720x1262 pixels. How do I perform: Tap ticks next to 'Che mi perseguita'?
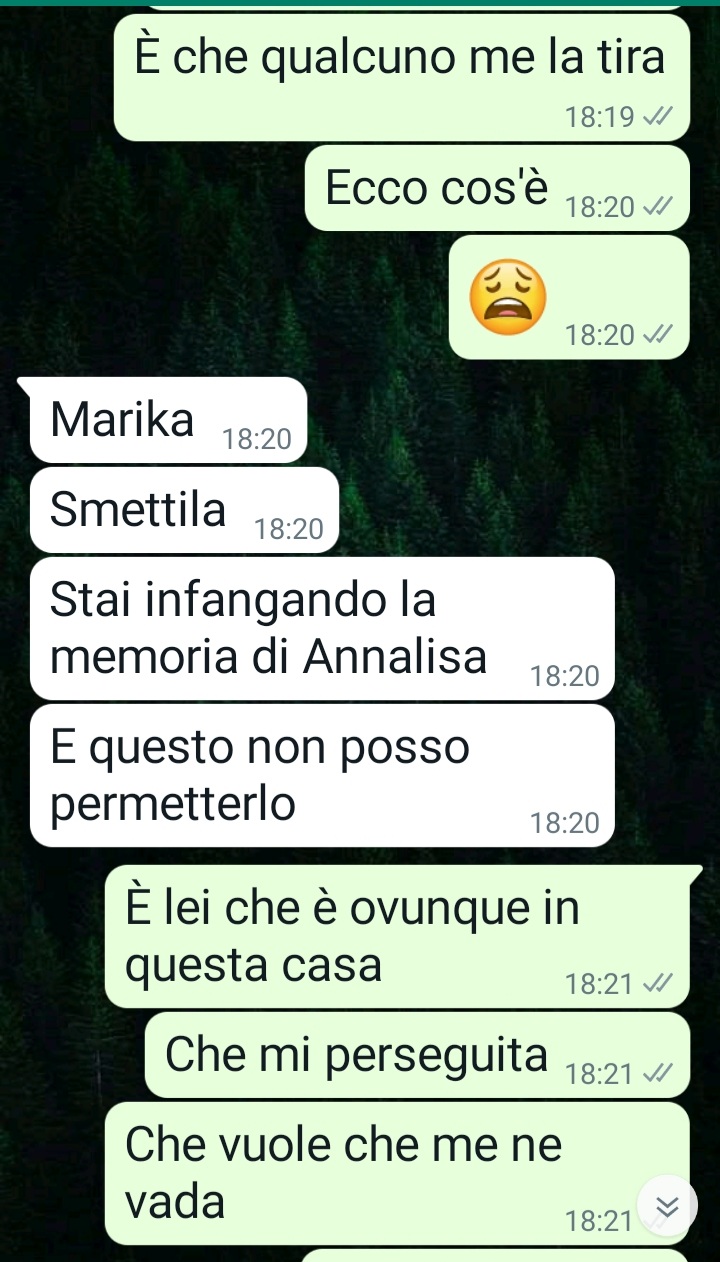click(x=655, y=1074)
